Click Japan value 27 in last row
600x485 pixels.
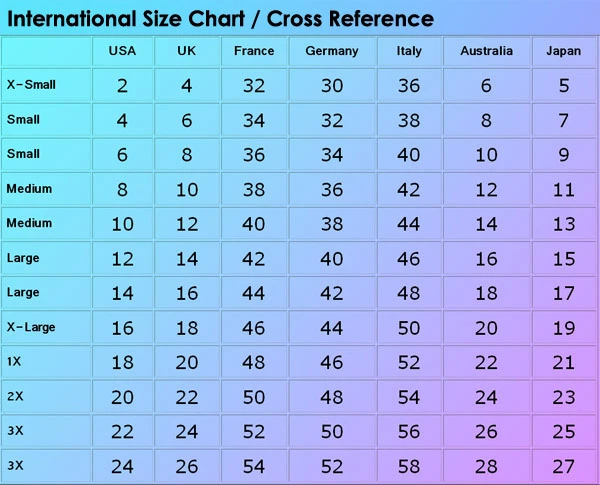point(563,467)
